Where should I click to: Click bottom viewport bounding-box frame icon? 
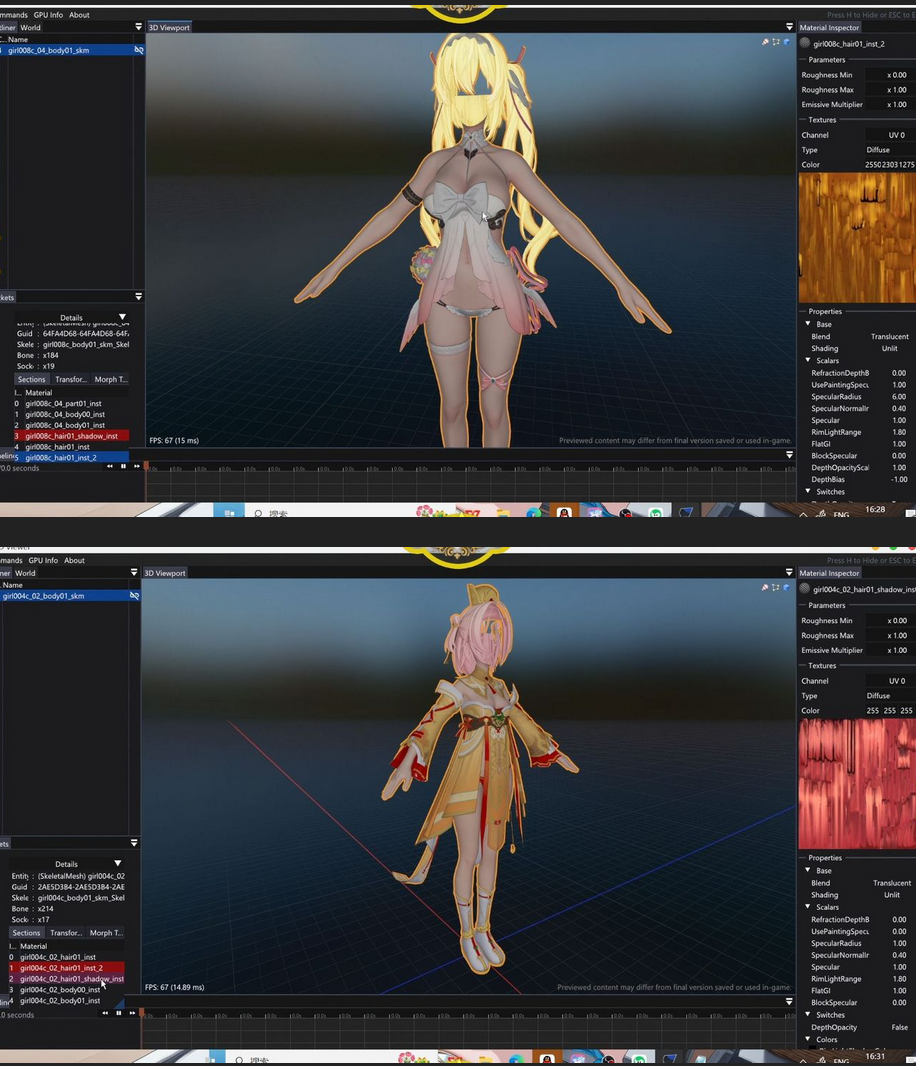click(x=776, y=587)
